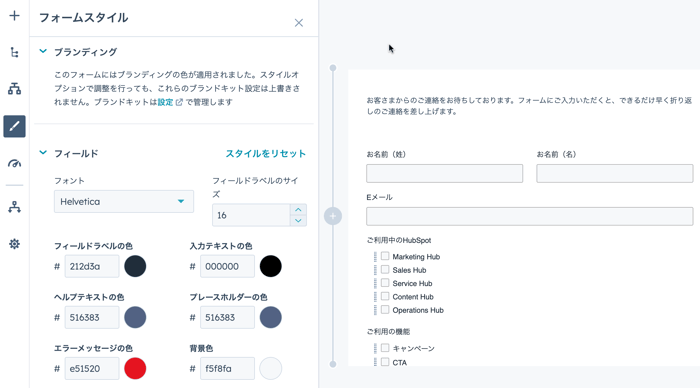Click the external link icon beside 設定
Screen dimensions: 700x388
179,102
